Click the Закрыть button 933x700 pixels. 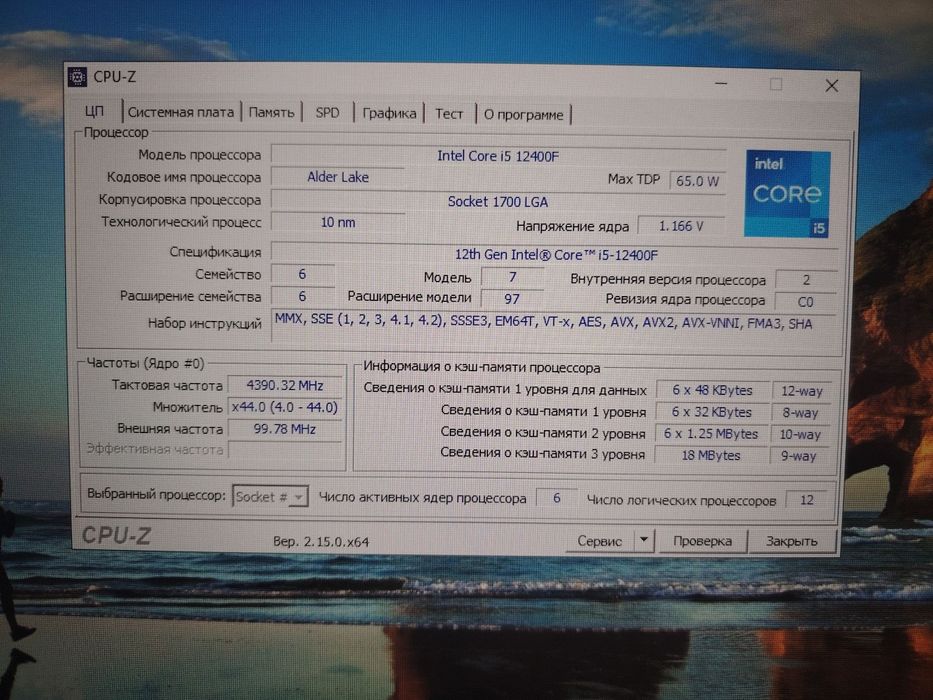click(x=791, y=540)
